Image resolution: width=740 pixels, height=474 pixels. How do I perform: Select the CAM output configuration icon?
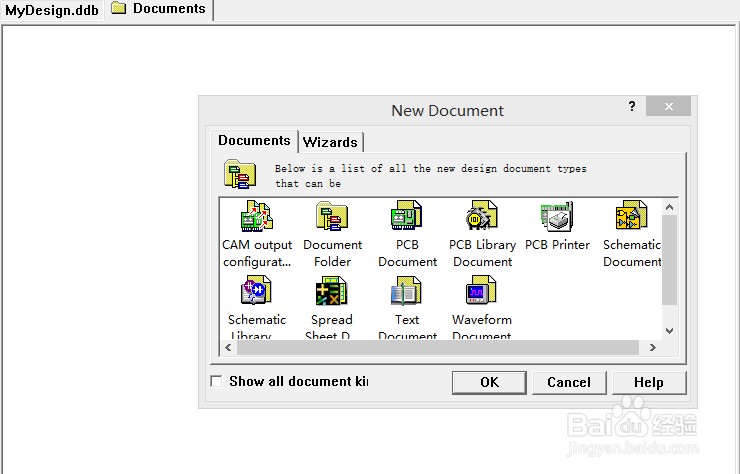coord(257,216)
